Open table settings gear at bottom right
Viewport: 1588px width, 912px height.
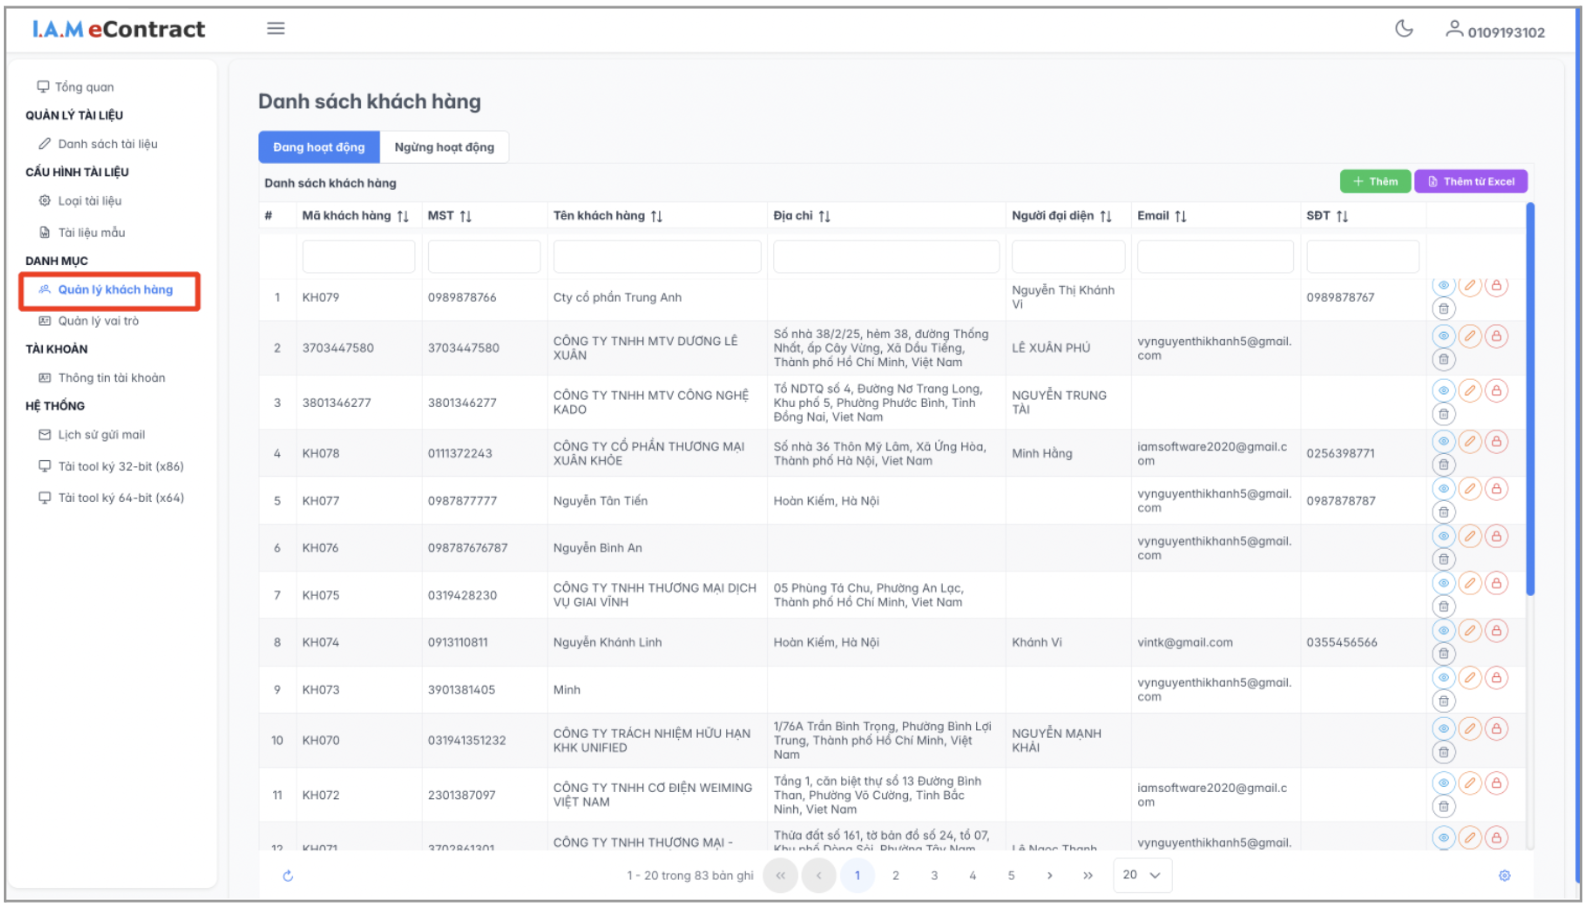pyautogui.click(x=1504, y=876)
